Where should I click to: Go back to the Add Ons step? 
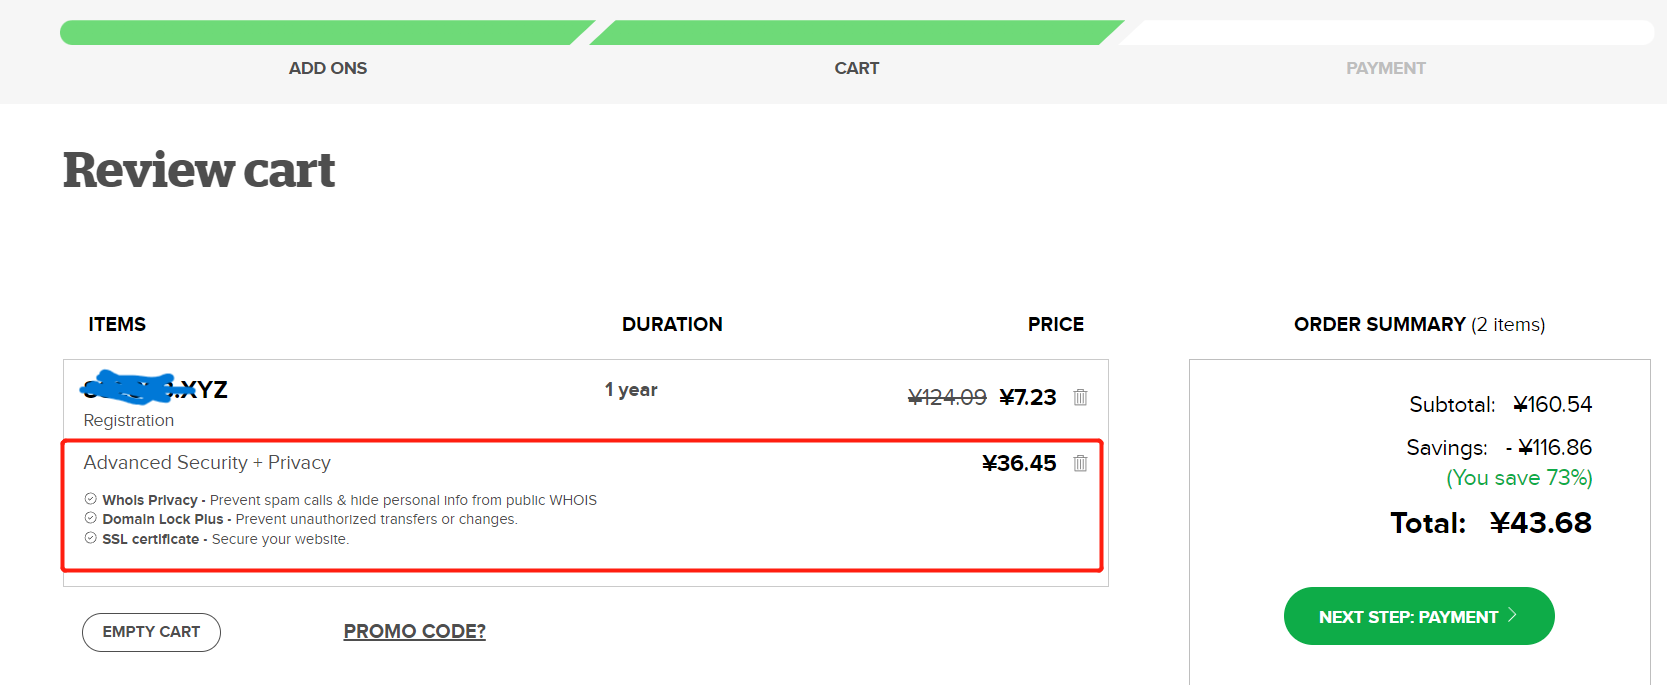point(328,68)
